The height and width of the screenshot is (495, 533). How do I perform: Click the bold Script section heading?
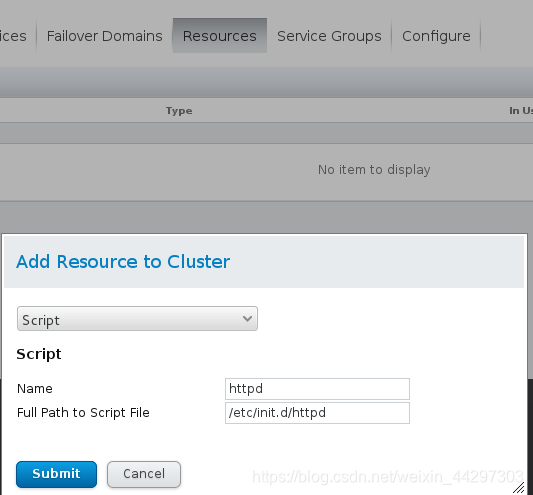tap(39, 354)
